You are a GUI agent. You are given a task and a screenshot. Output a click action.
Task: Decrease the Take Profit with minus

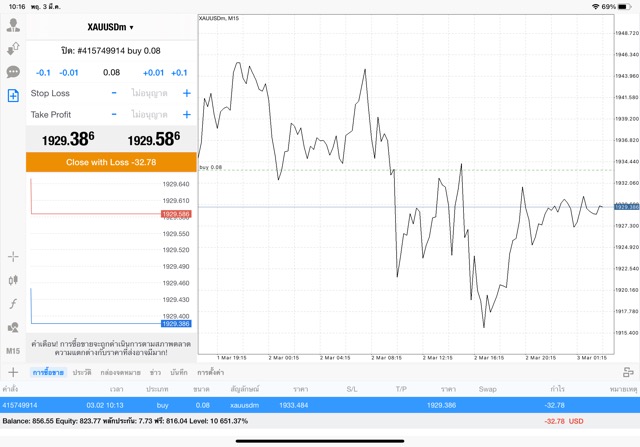pyautogui.click(x=114, y=114)
